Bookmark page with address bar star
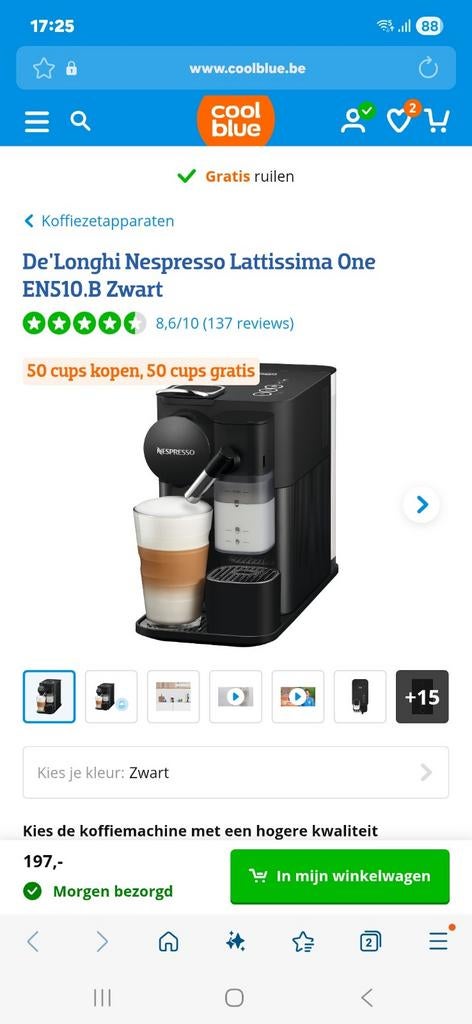This screenshot has width=472, height=1024. [44, 69]
